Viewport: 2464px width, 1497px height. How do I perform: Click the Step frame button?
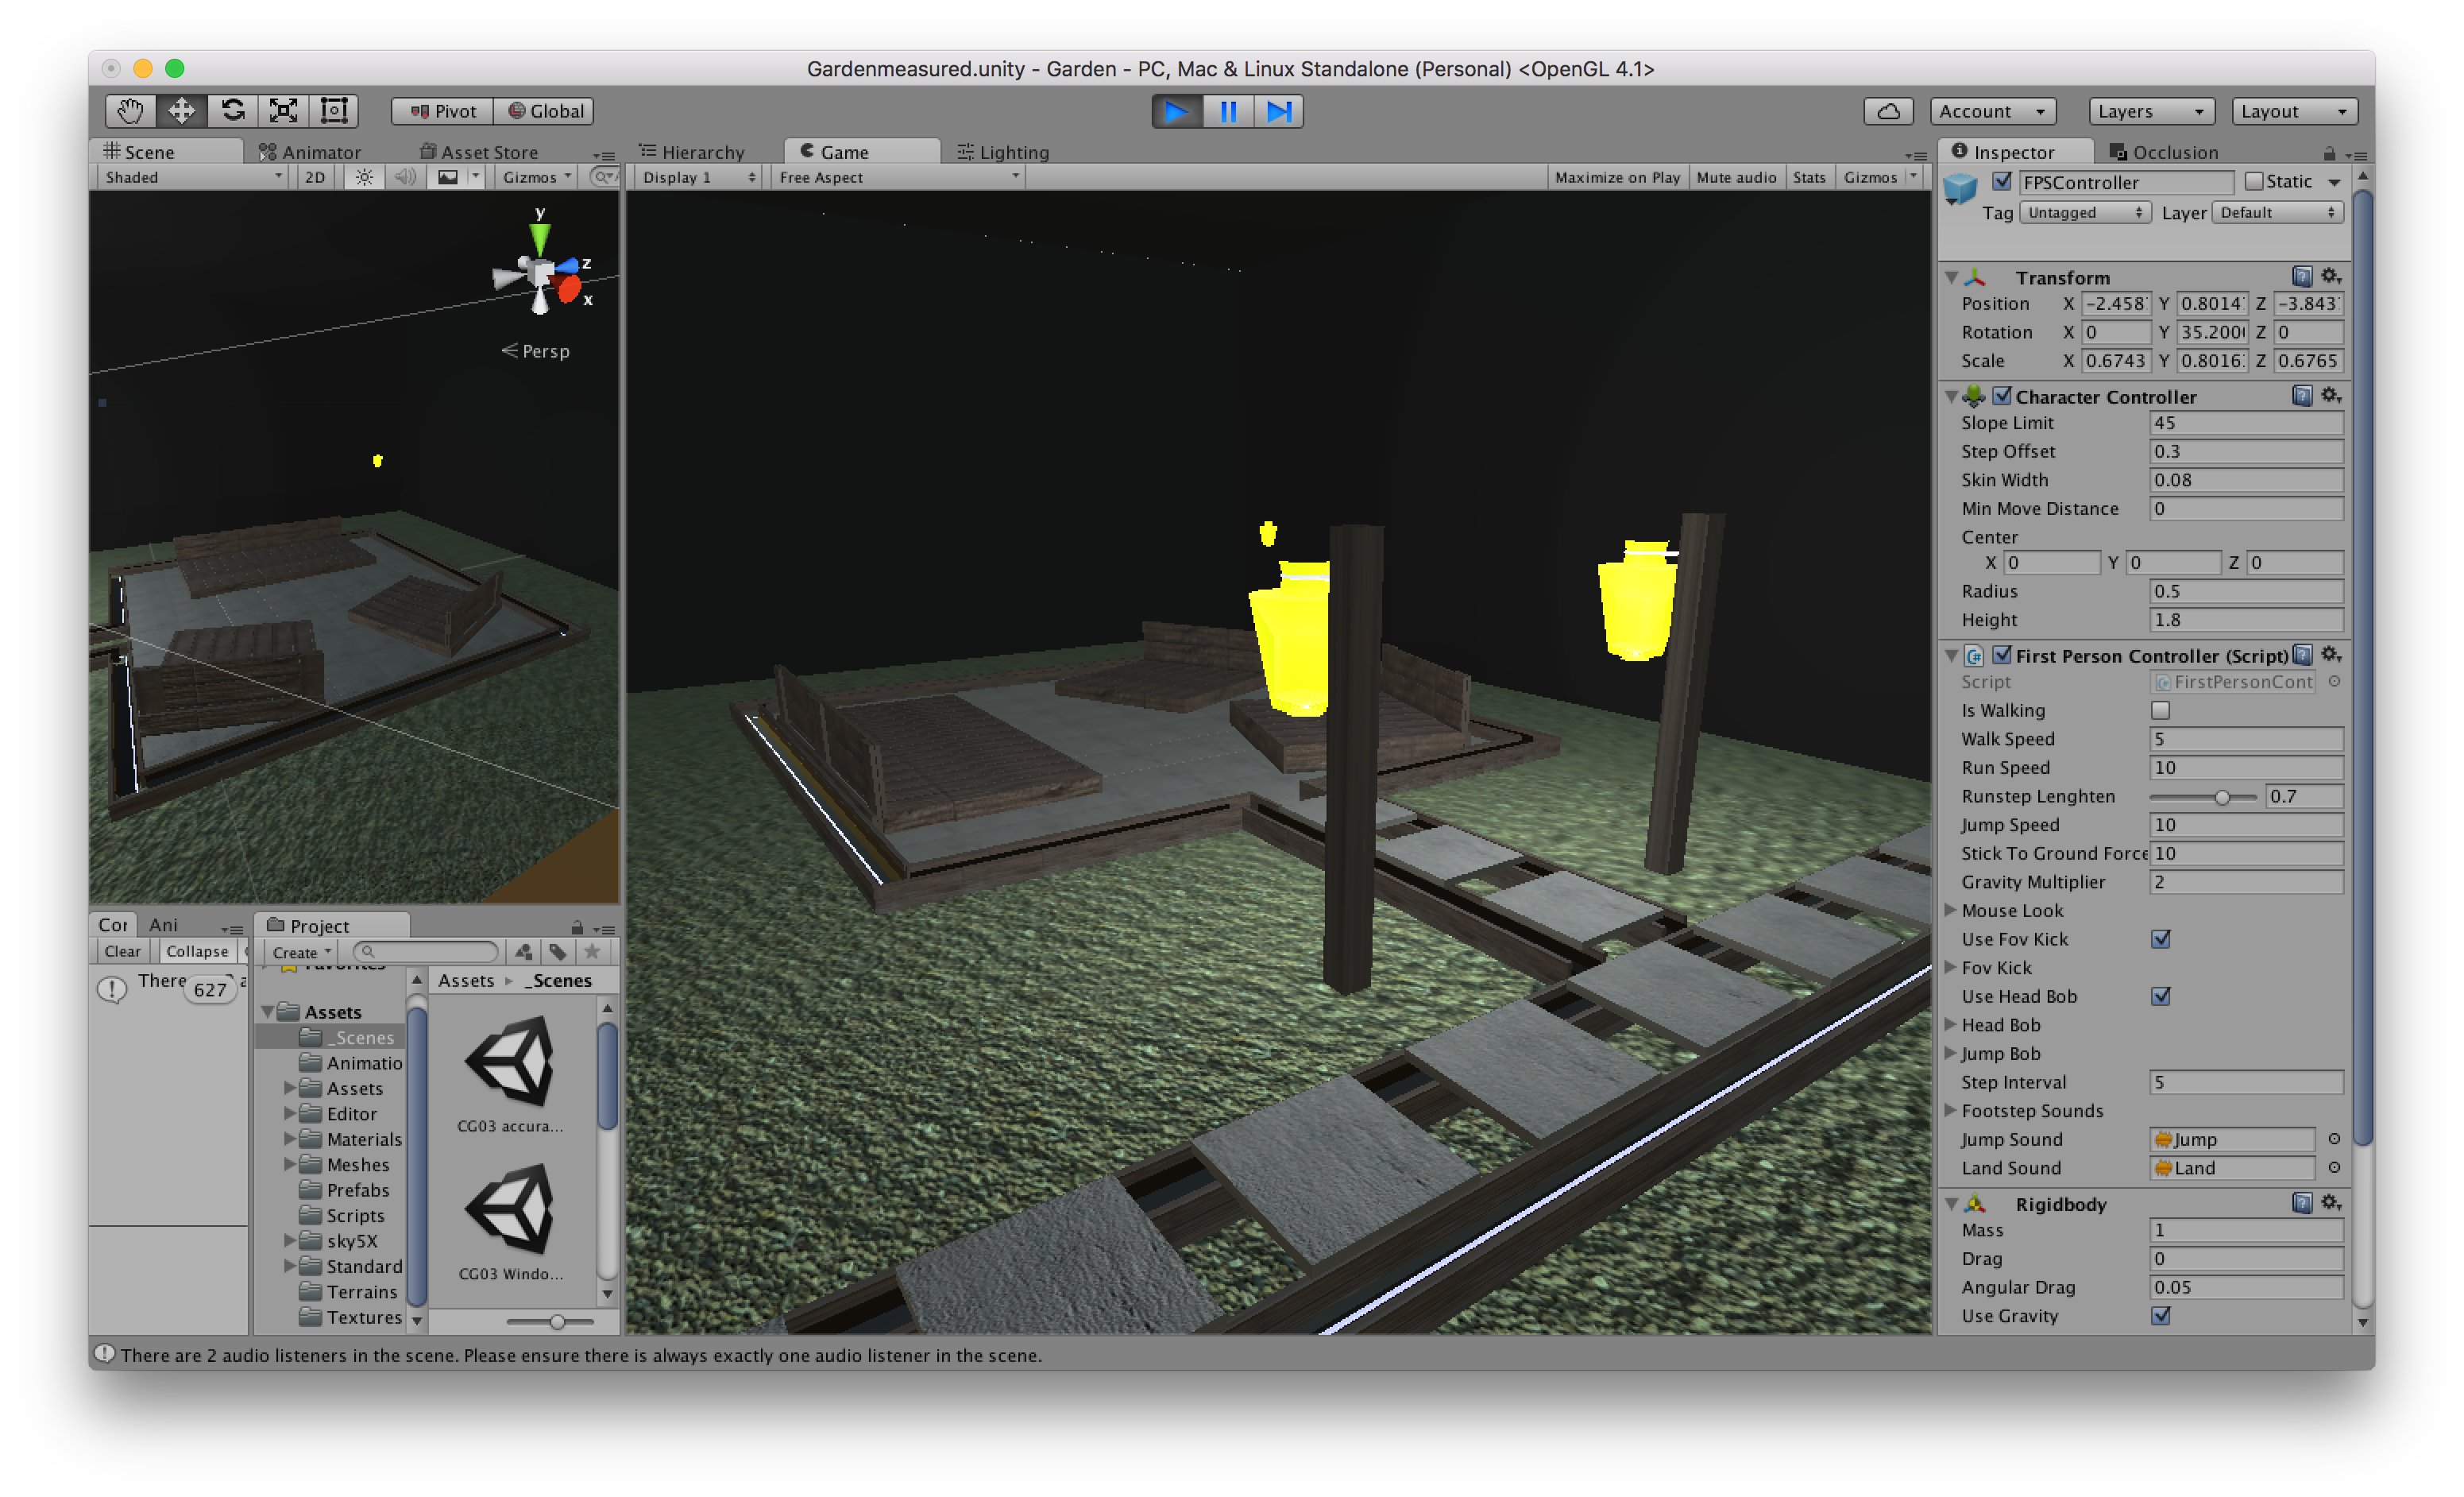tap(1279, 111)
